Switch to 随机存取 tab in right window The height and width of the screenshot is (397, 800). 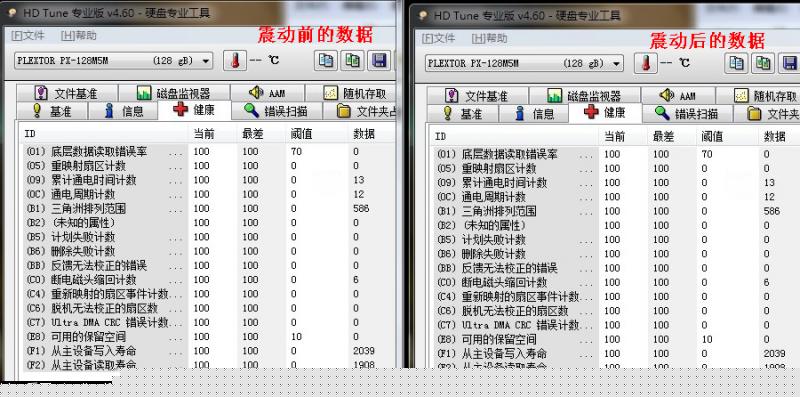point(758,96)
